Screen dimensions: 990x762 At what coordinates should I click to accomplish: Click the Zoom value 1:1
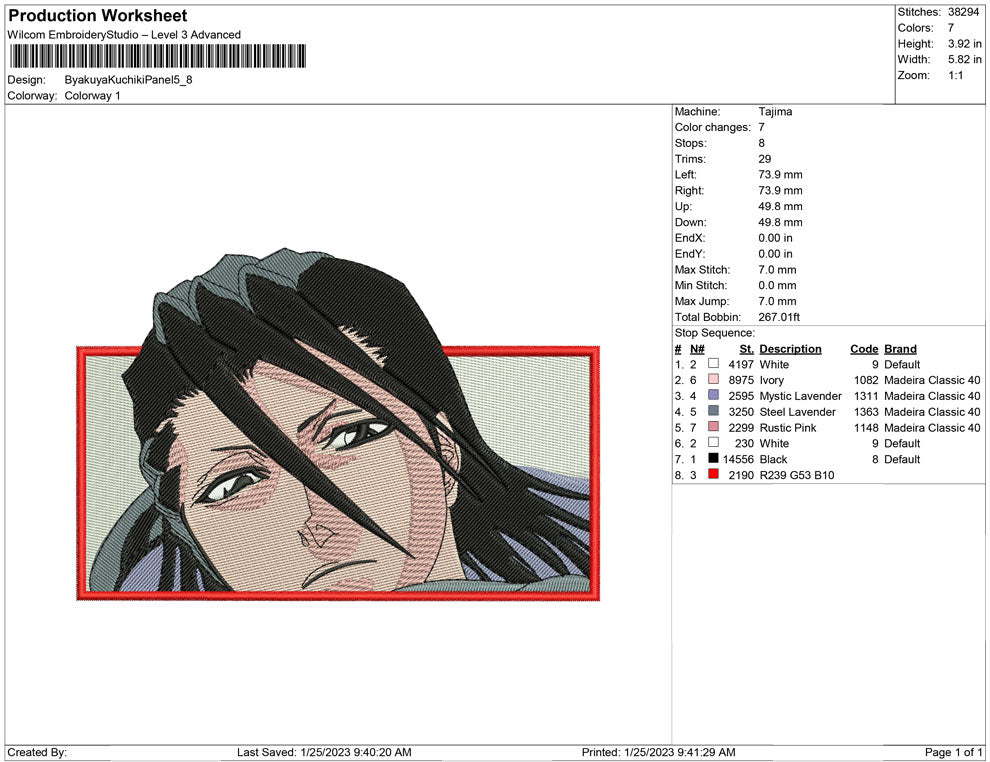click(955, 75)
